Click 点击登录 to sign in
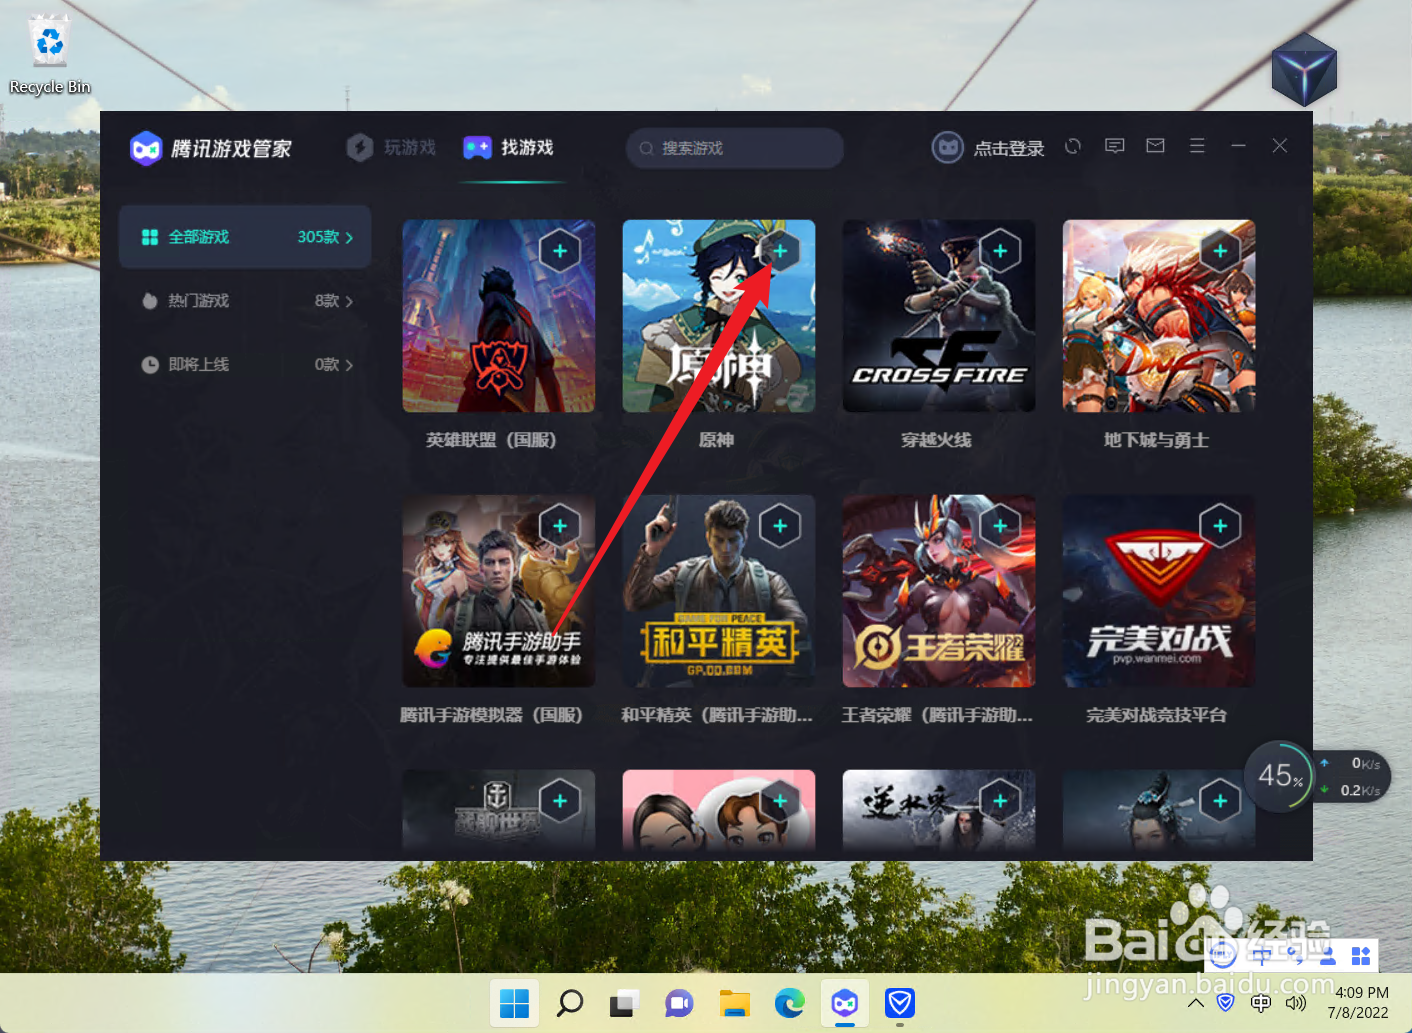Viewport: 1412px width, 1033px height. pyautogui.click(x=1009, y=148)
